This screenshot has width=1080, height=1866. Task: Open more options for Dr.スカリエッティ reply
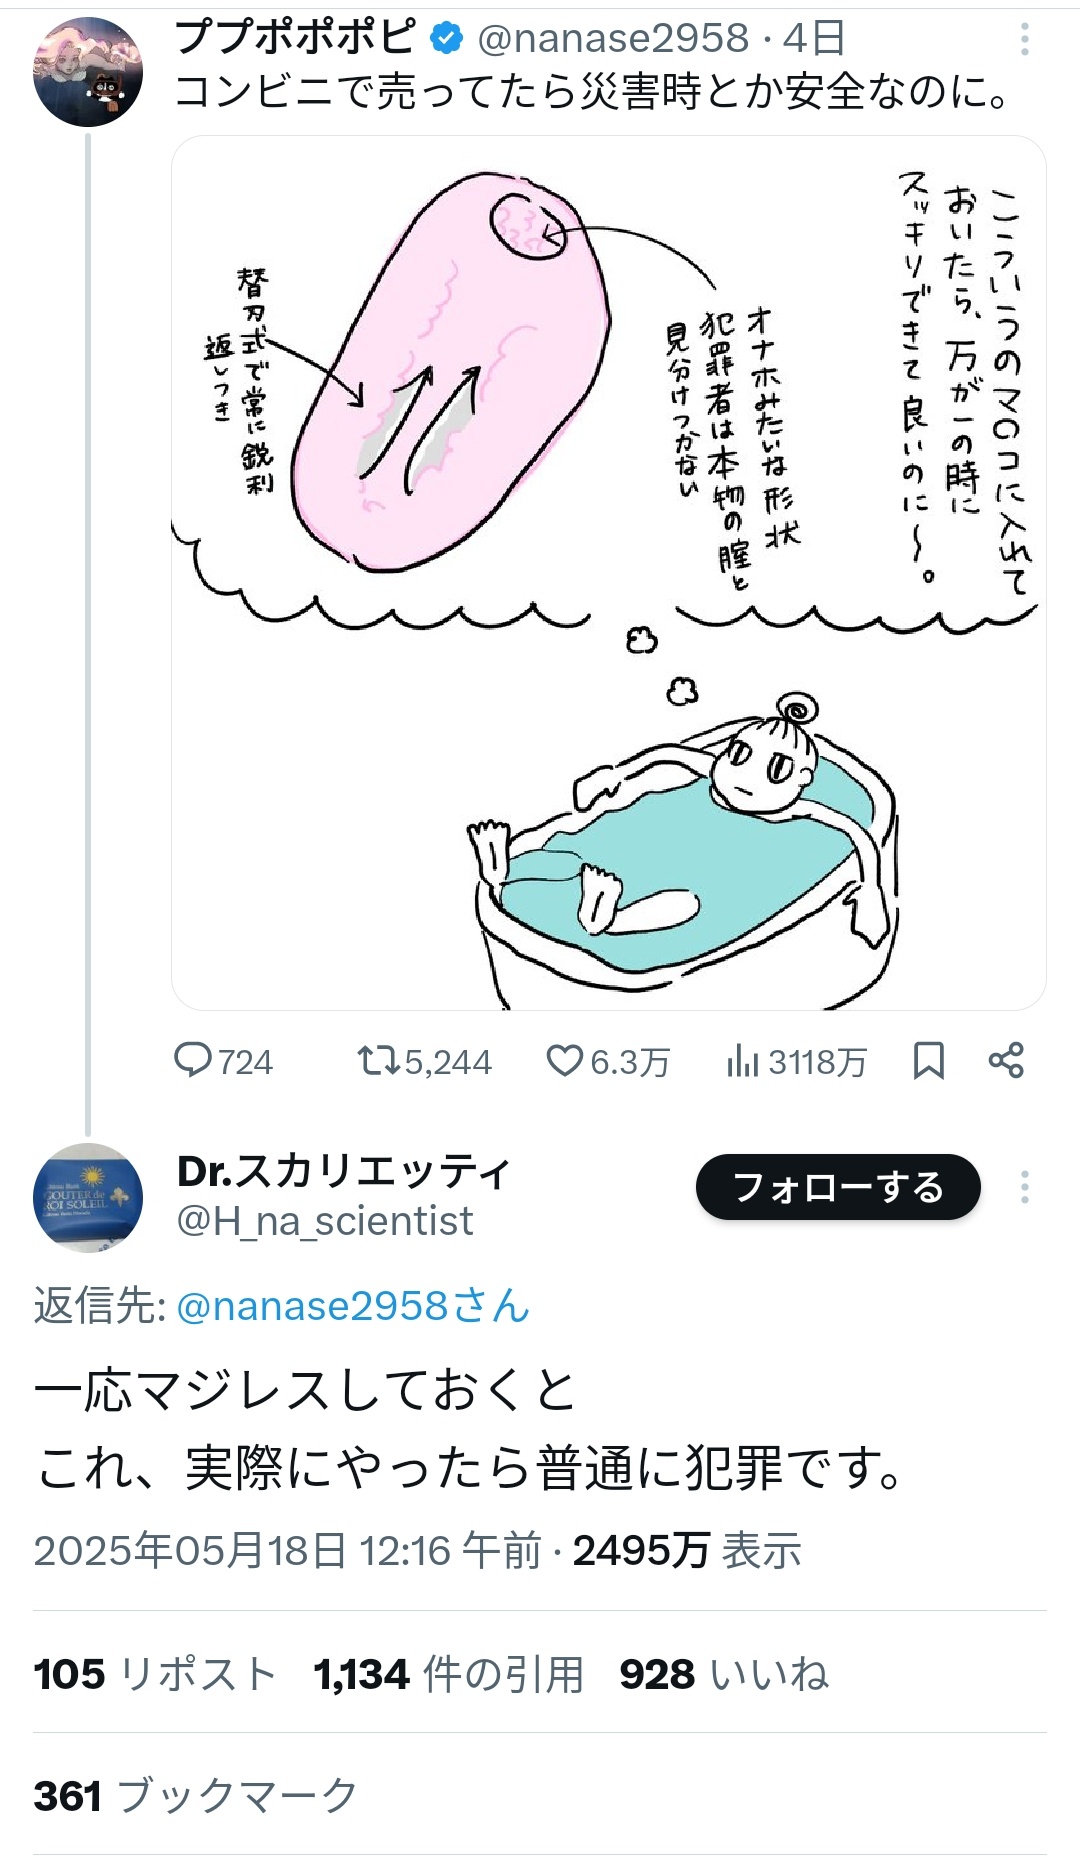pyautogui.click(x=1024, y=1187)
